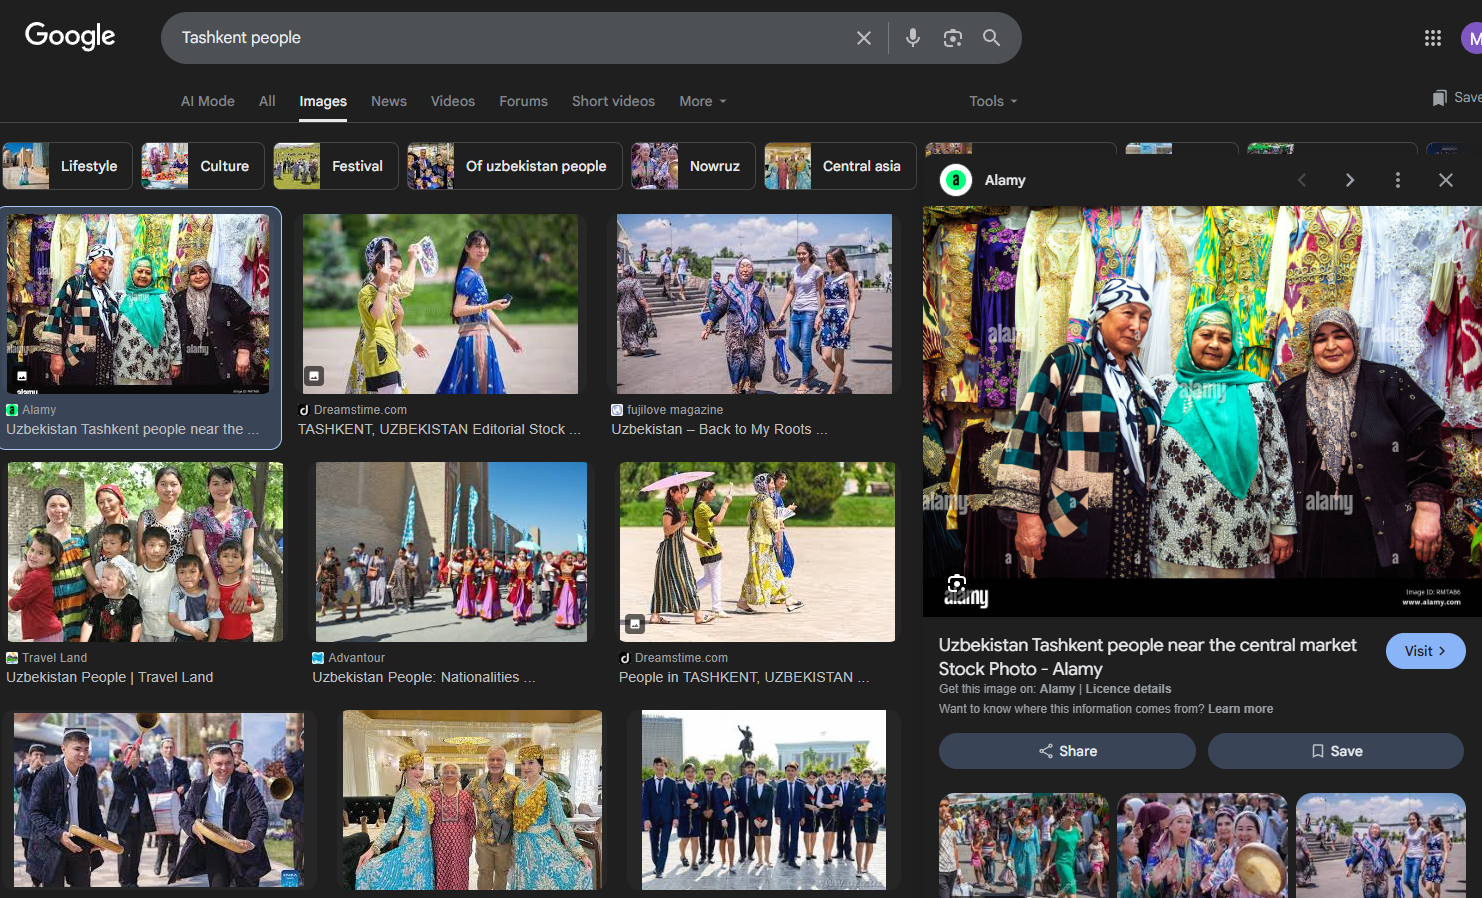Click the fujilove magazine favicon
The width and height of the screenshot is (1482, 898).
617,410
